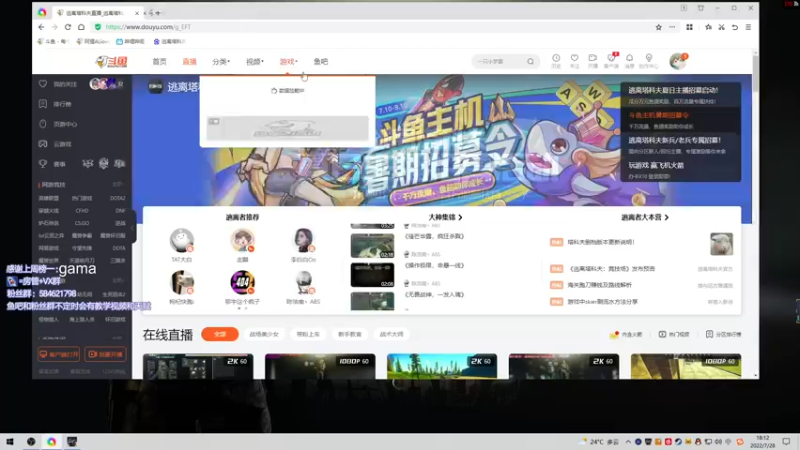Collapse the left sidebar arrow handle
The height and width of the screenshot is (450, 800).
tap(133, 228)
